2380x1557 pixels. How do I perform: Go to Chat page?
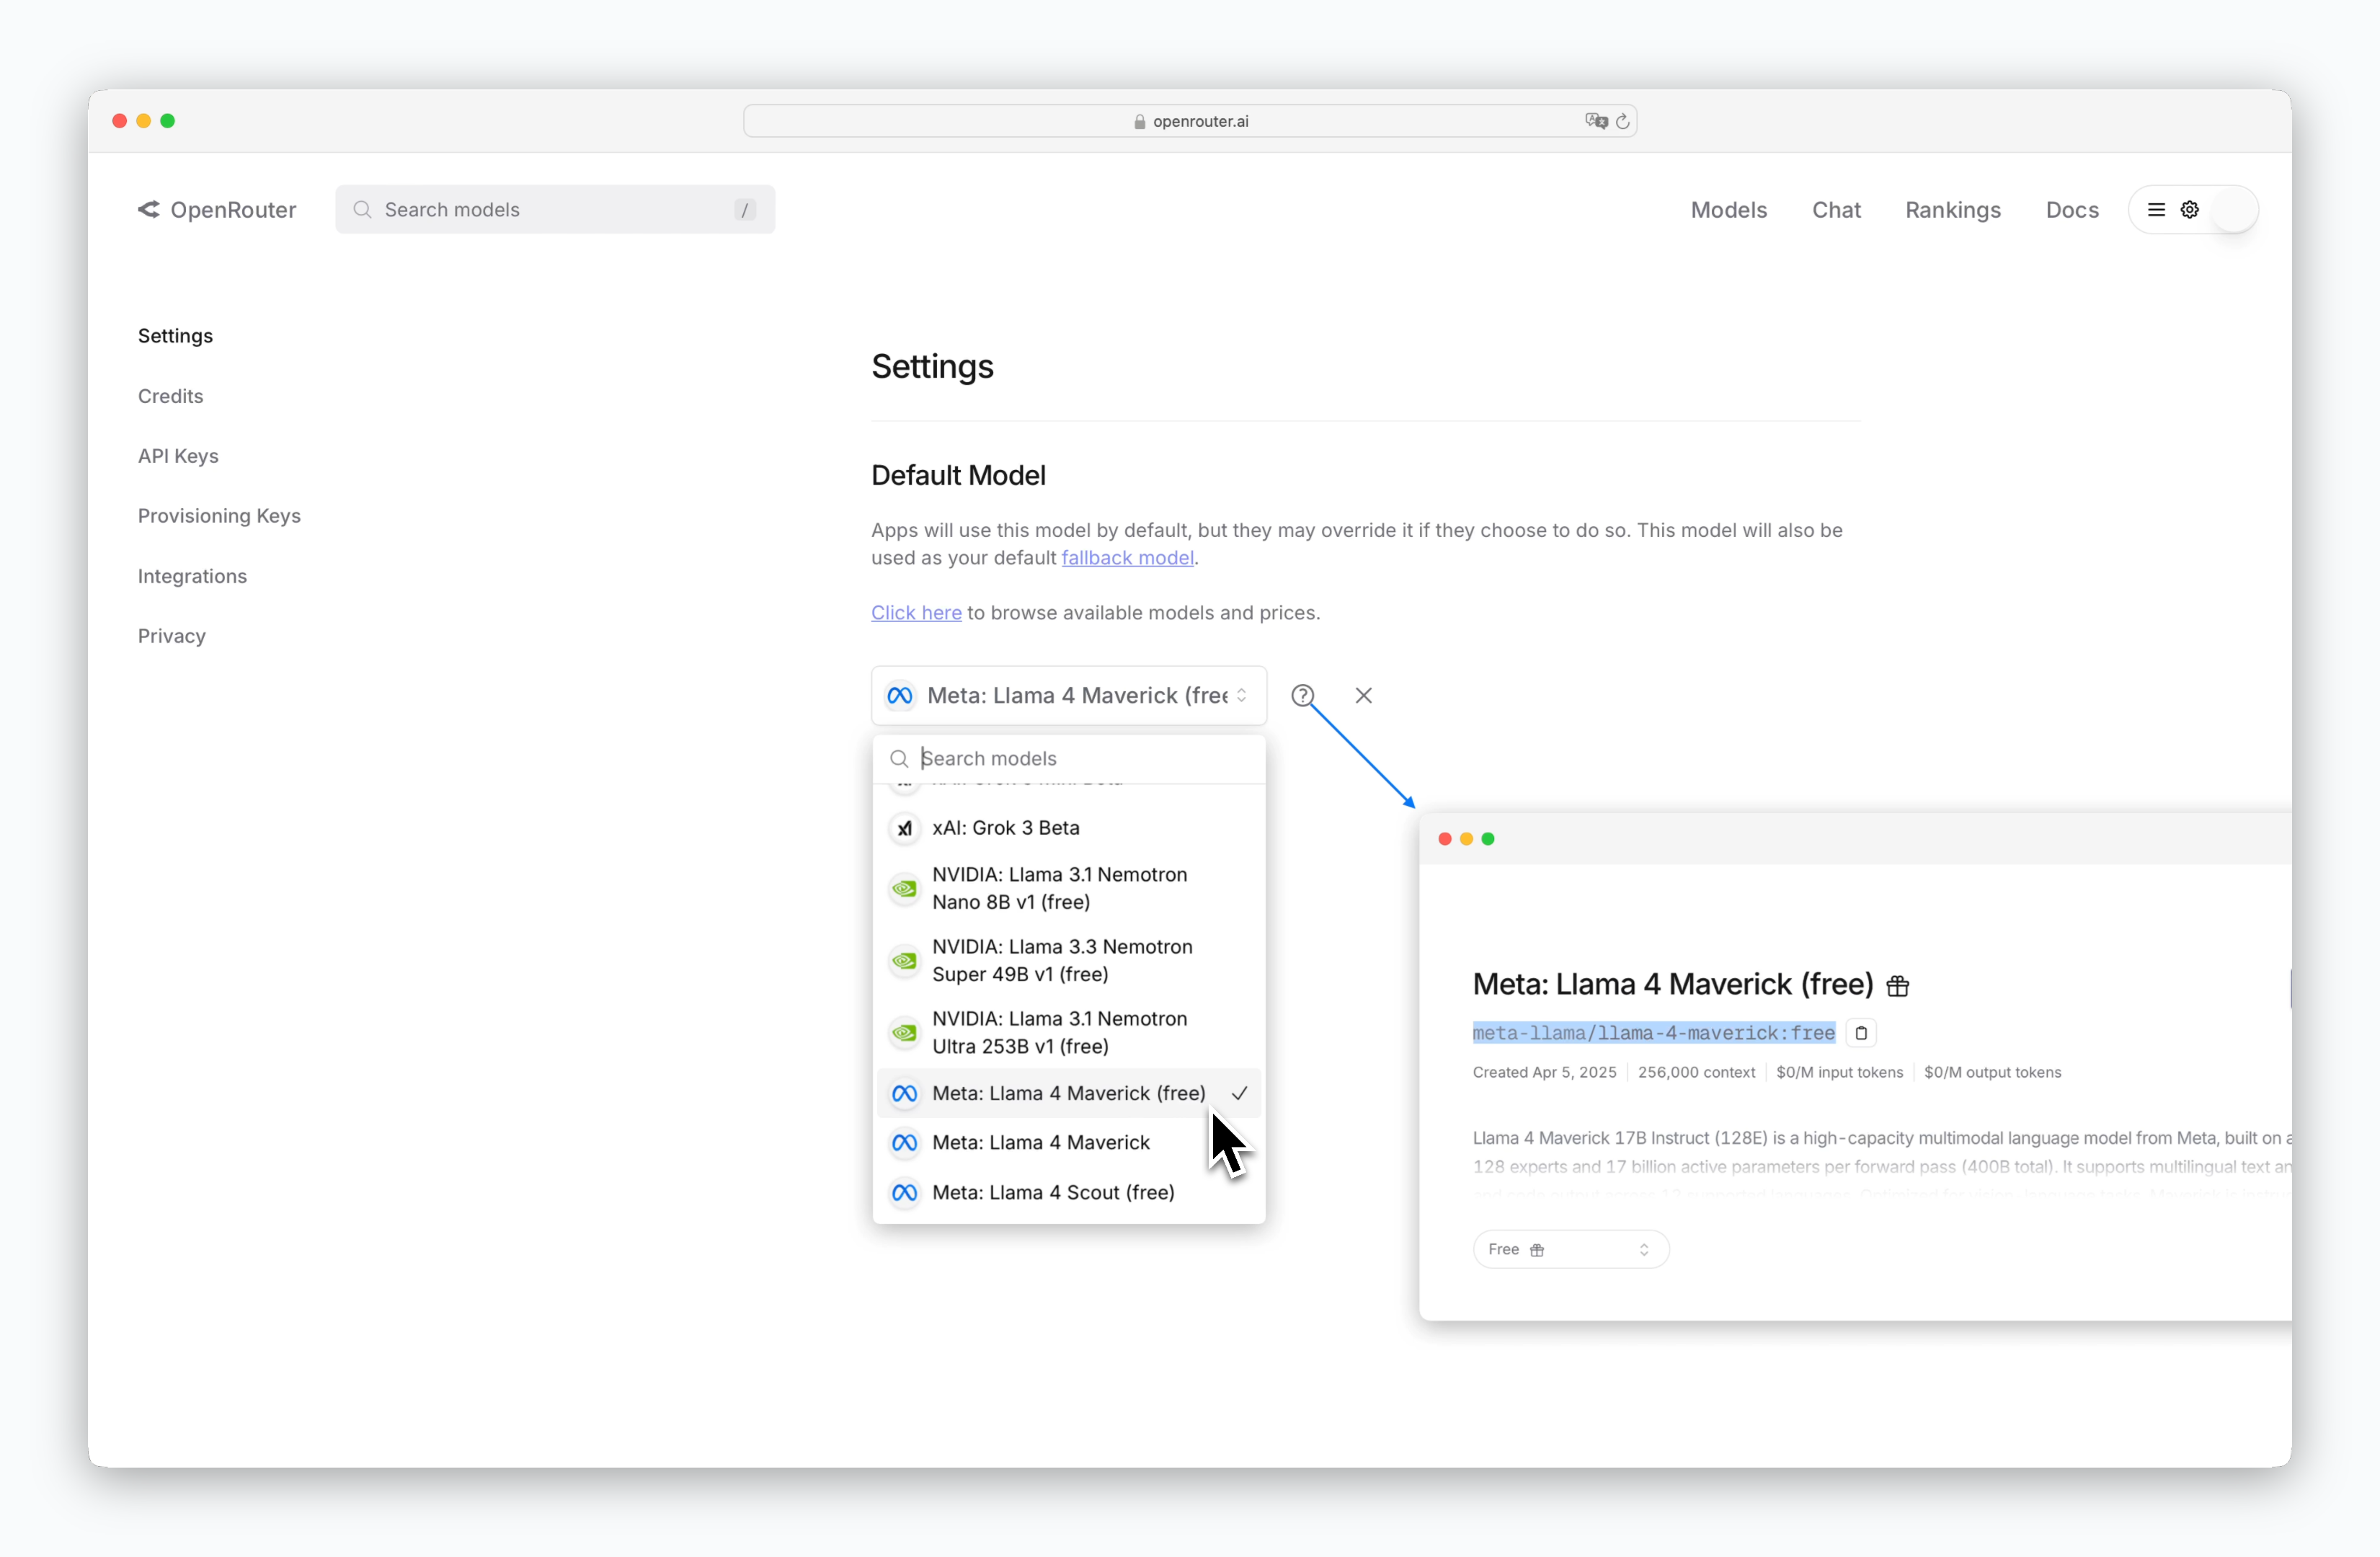pyautogui.click(x=1836, y=209)
